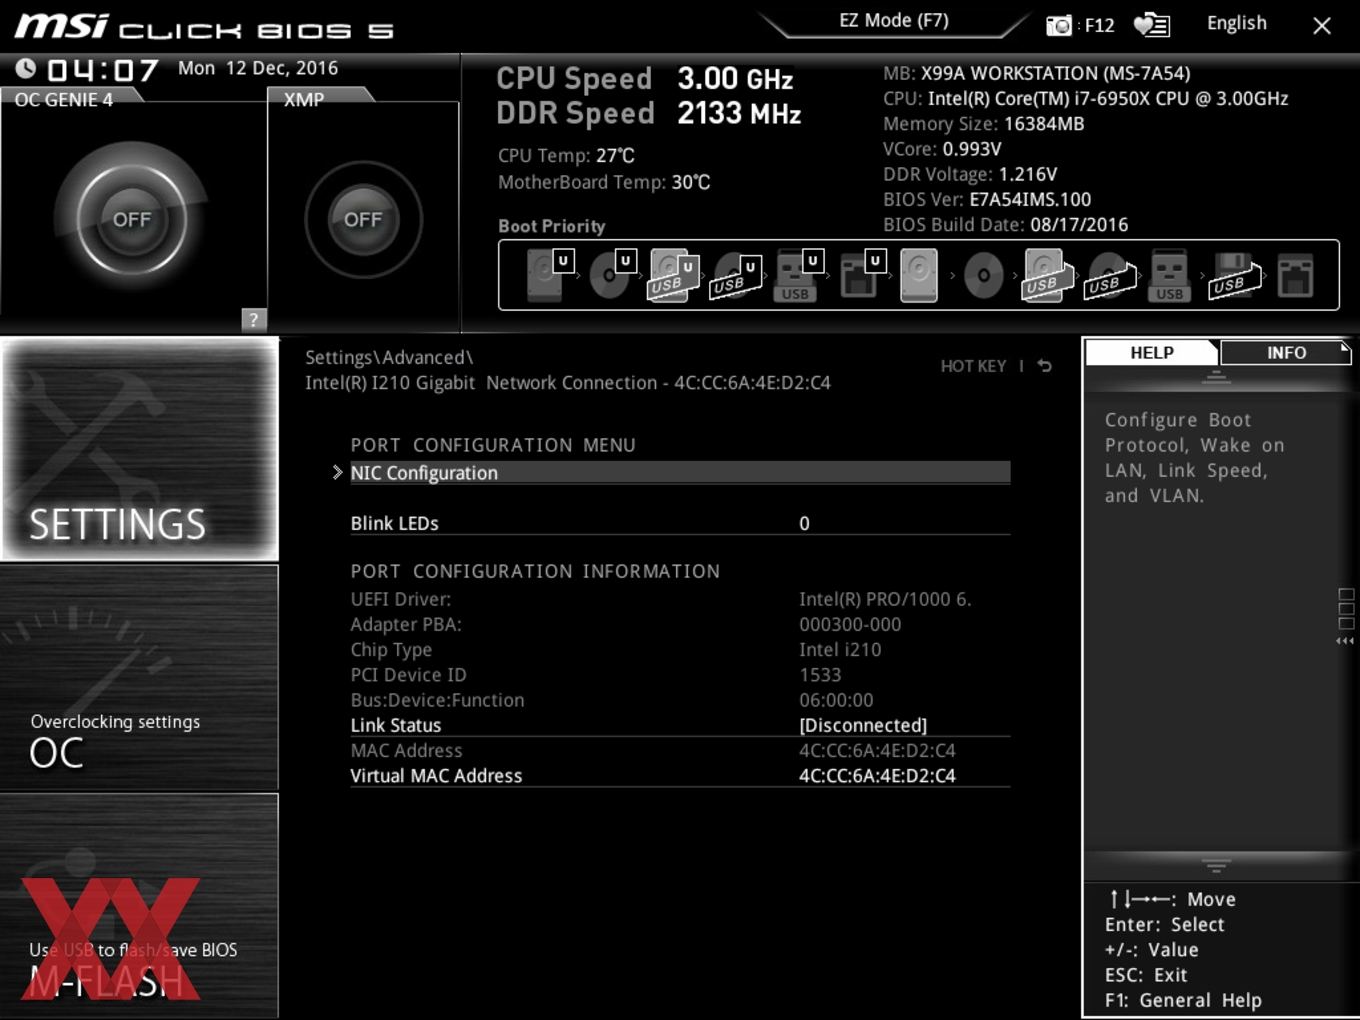The height and width of the screenshot is (1020, 1360).
Task: Select the UEFI USB CD/DVD boot icon
Action: coord(736,275)
